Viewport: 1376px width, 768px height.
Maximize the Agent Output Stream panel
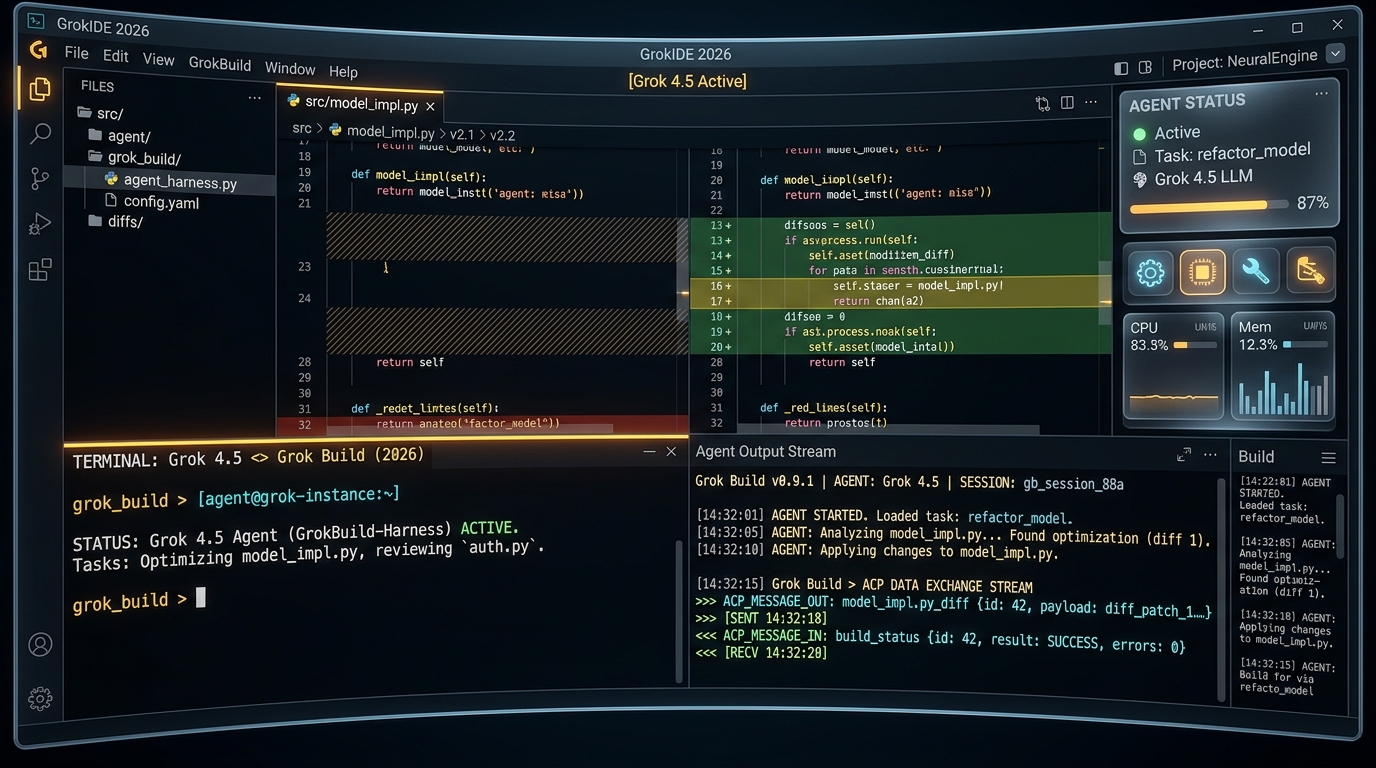pos(1184,454)
